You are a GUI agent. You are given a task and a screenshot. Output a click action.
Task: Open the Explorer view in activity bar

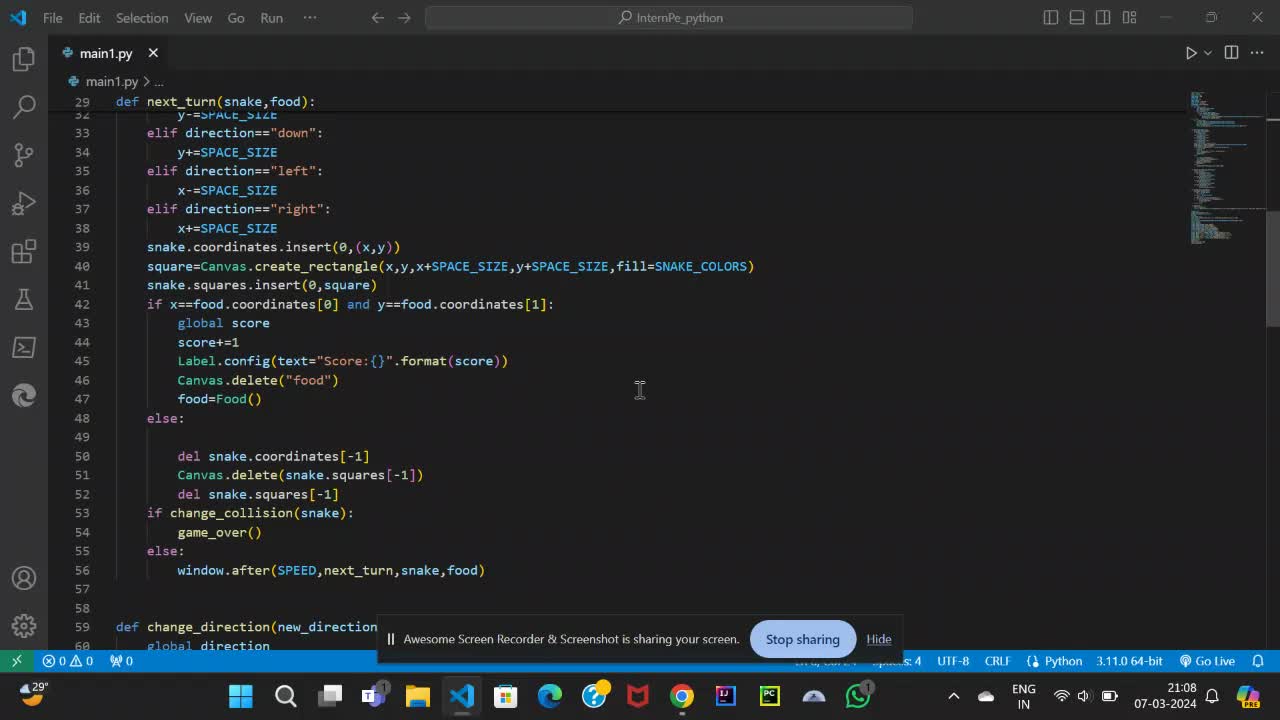24,60
